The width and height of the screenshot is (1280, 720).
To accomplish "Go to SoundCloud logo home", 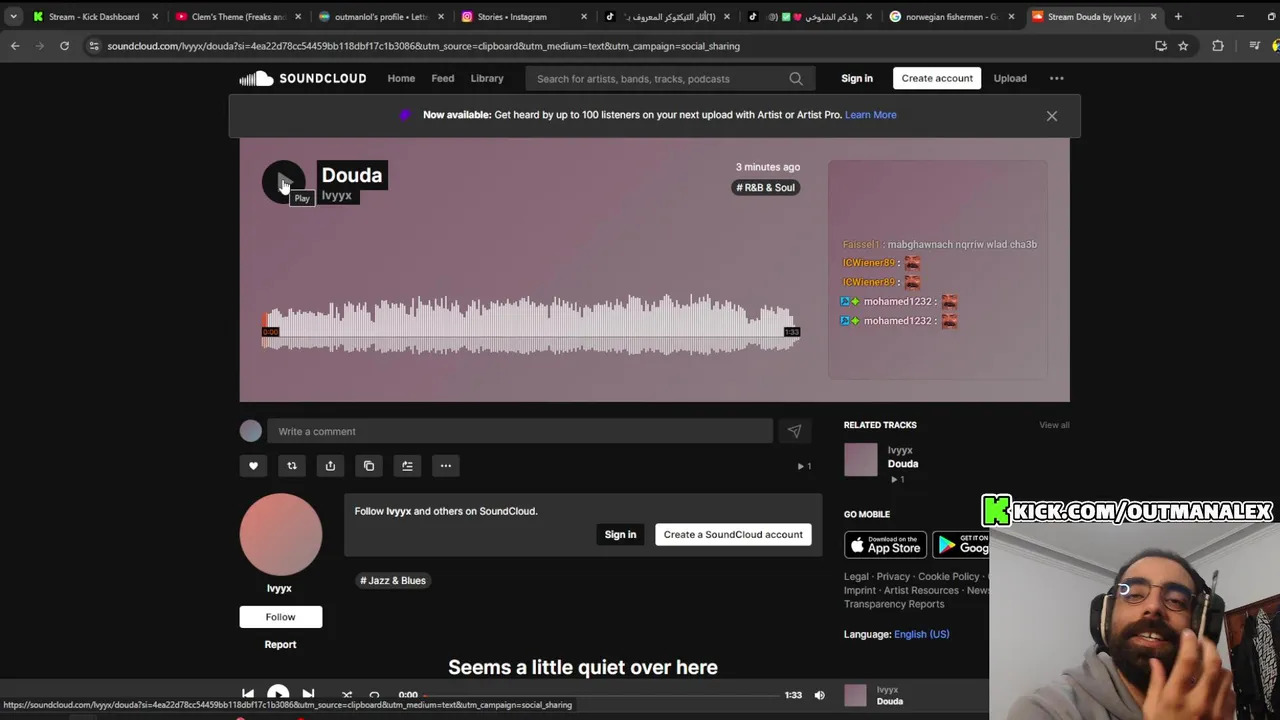I will (303, 78).
